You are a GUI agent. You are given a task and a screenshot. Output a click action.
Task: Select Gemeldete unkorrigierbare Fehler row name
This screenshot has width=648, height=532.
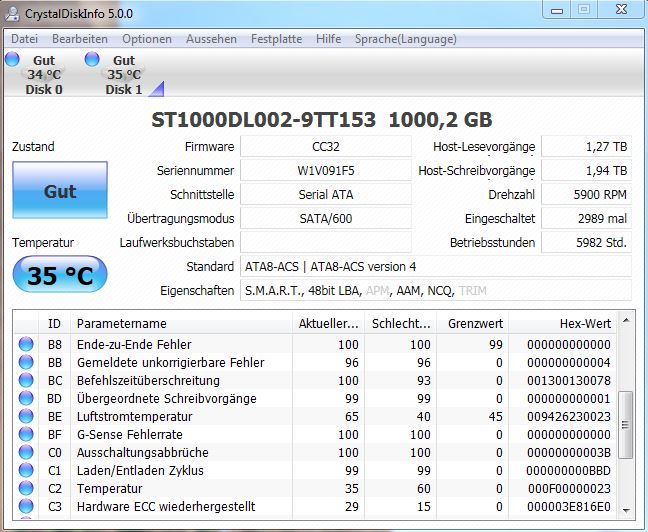[170, 363]
